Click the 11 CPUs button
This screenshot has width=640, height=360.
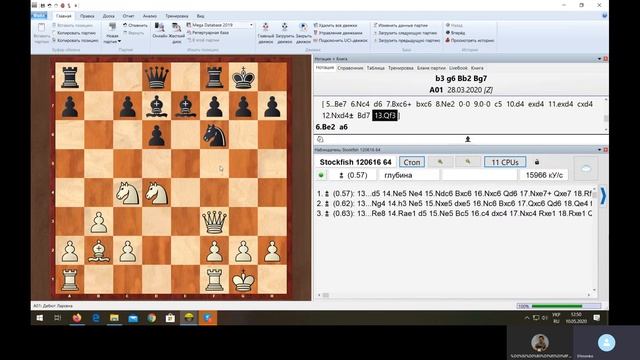point(505,162)
